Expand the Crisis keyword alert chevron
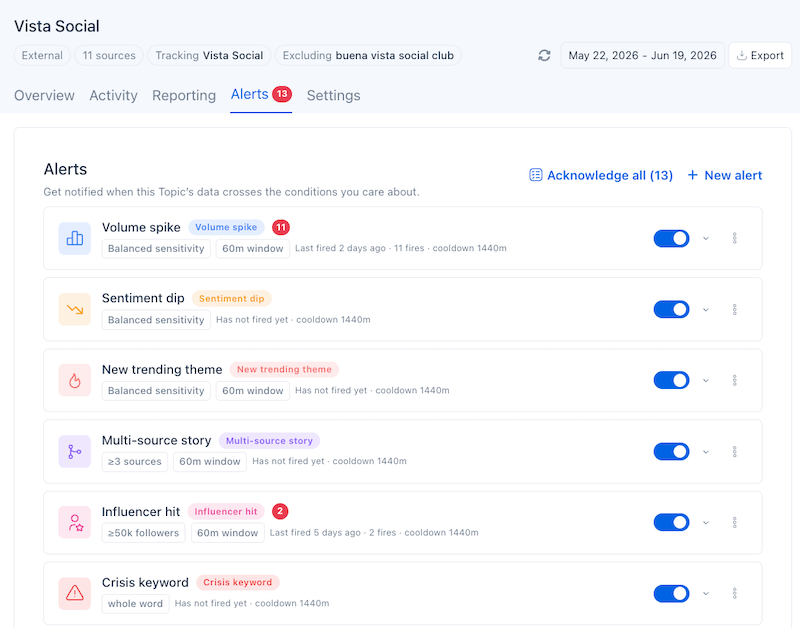 706,593
